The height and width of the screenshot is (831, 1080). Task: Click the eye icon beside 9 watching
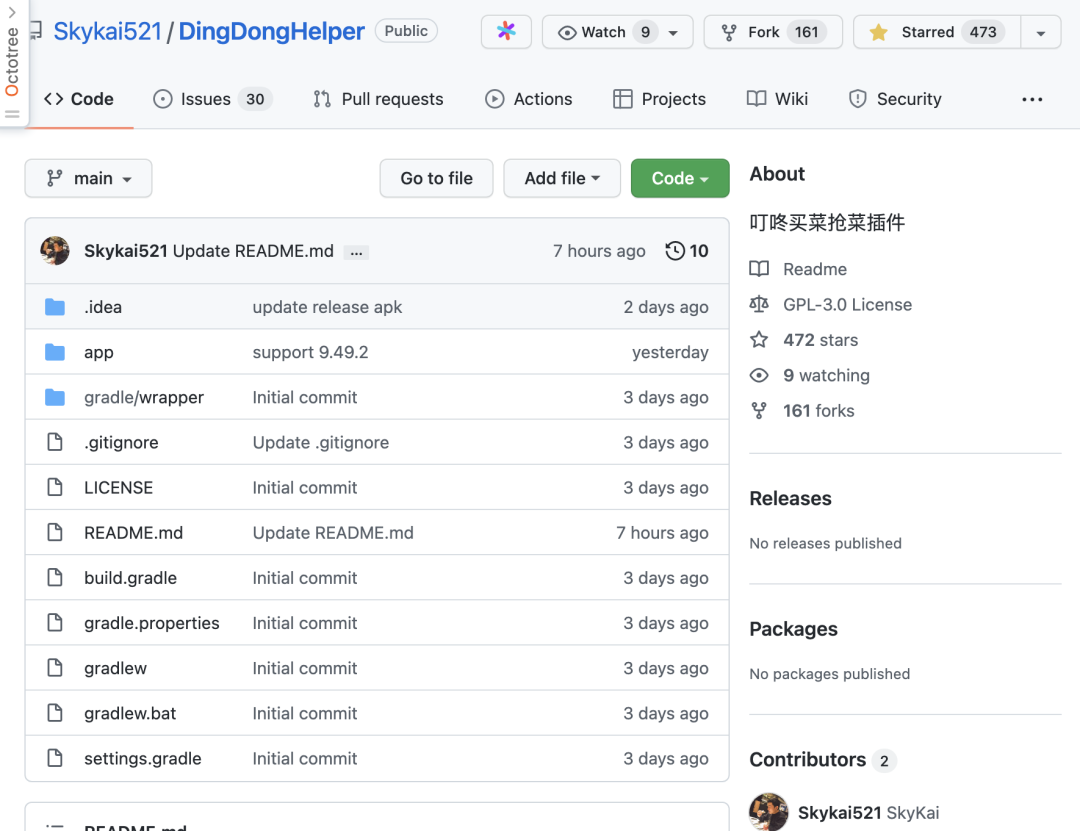coord(759,375)
